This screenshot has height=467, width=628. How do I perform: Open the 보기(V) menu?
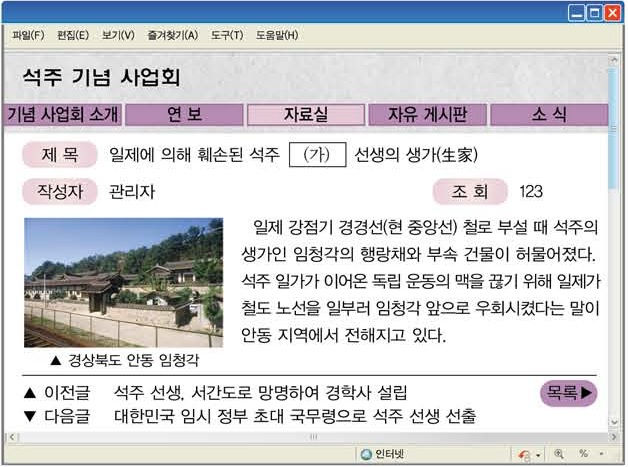pyautogui.click(x=118, y=35)
